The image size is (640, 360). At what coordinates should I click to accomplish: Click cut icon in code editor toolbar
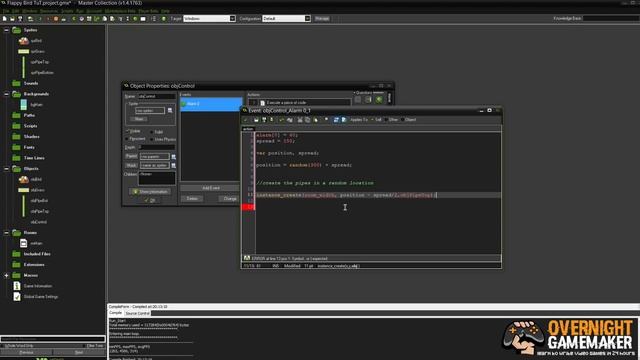pyautogui.click(x=300, y=120)
